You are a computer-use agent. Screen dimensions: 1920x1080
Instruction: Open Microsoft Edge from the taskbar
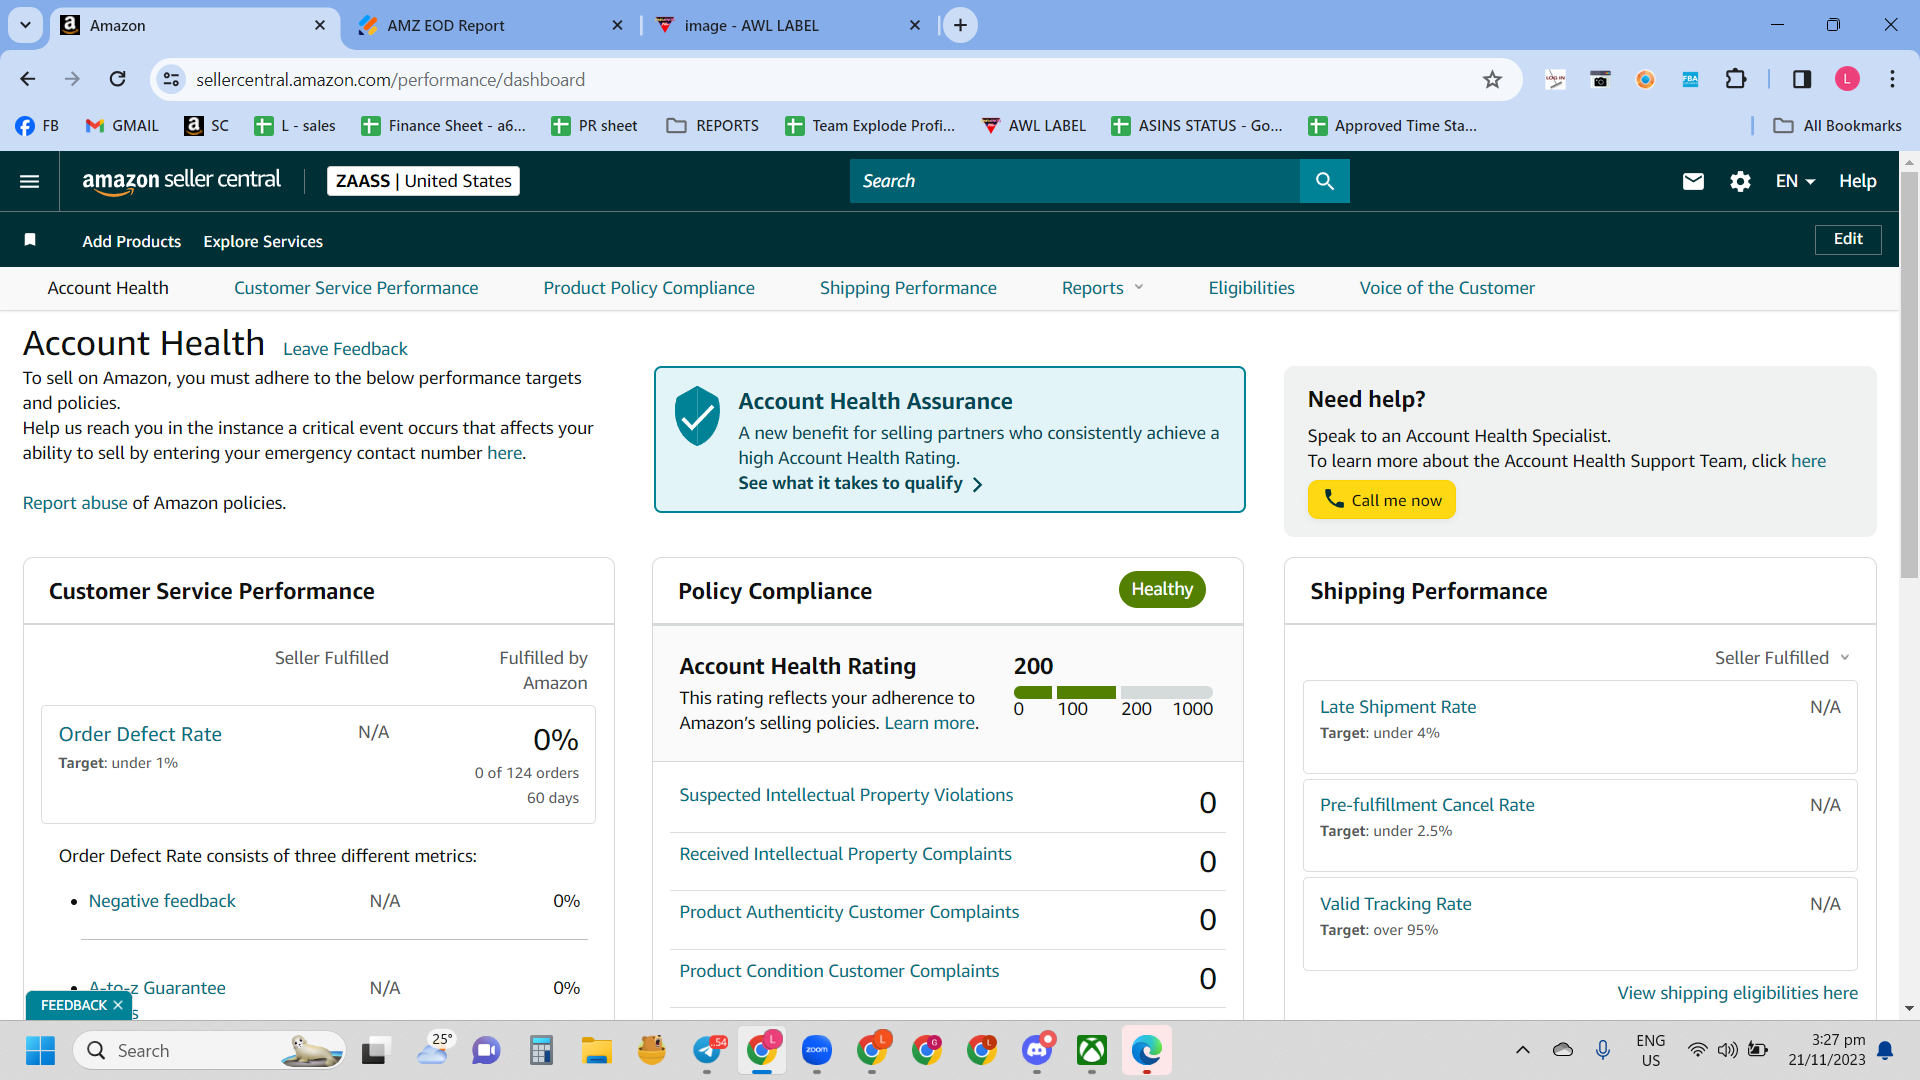1146,1051
